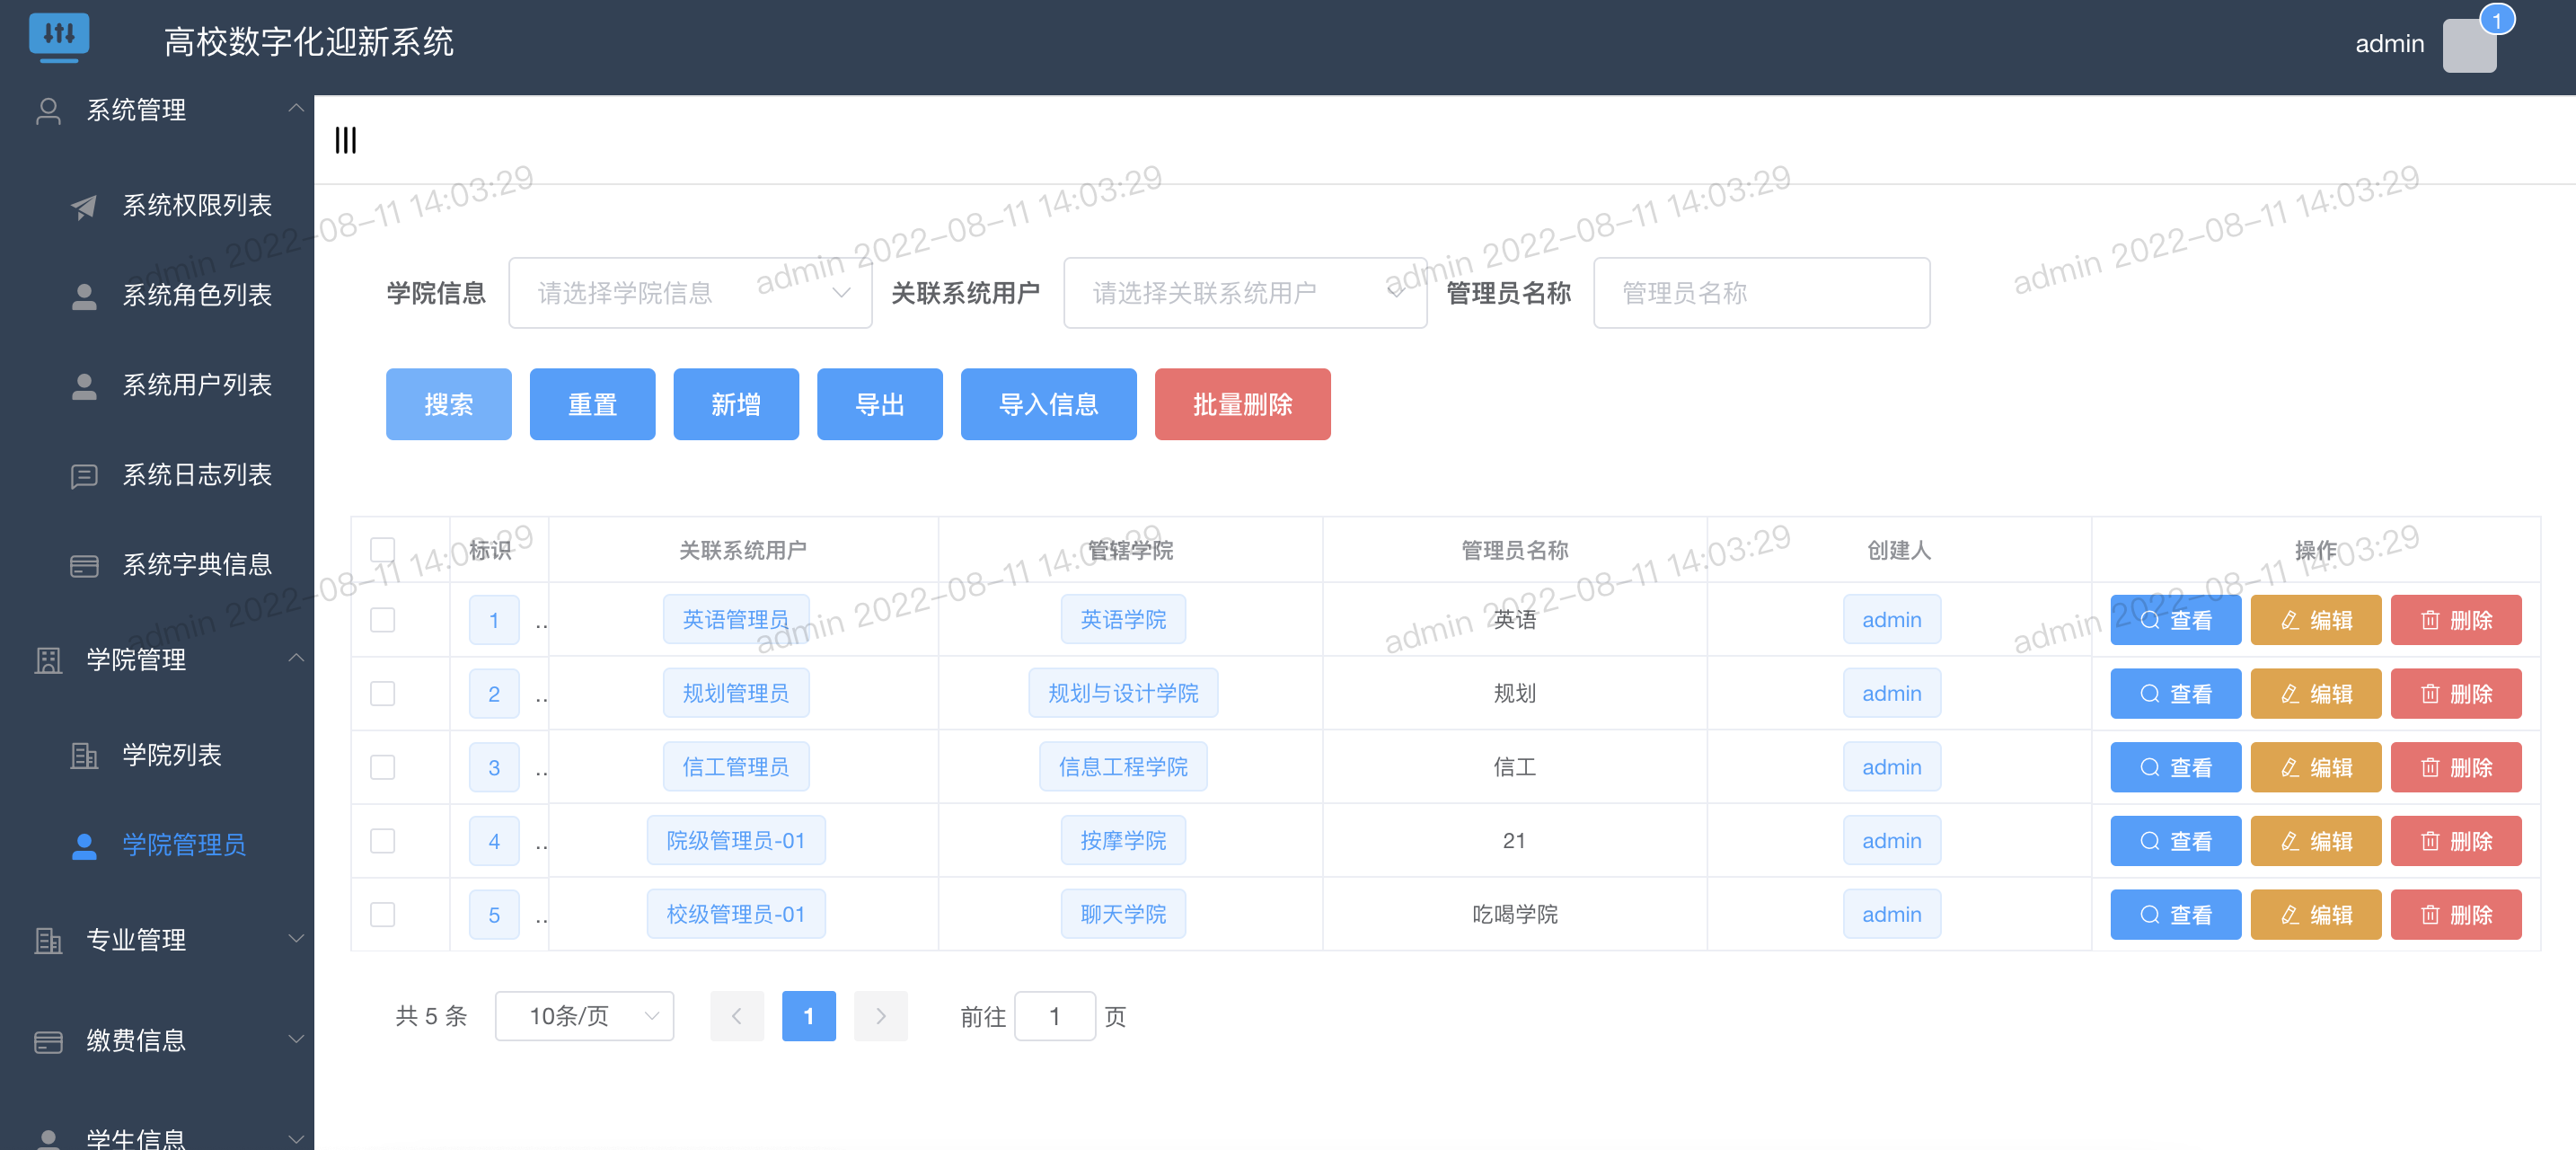
Task: Check the select-all checkbox in table header
Action: (x=382, y=548)
